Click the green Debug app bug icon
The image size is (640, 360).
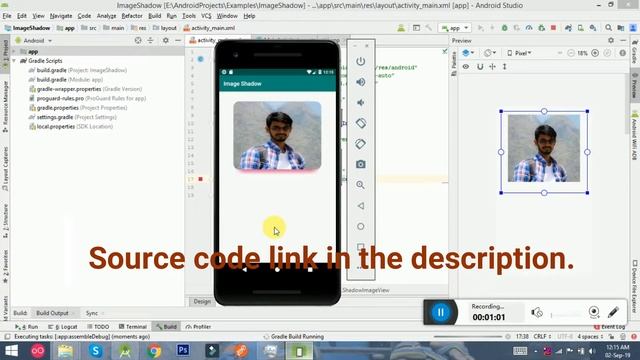click(504, 28)
